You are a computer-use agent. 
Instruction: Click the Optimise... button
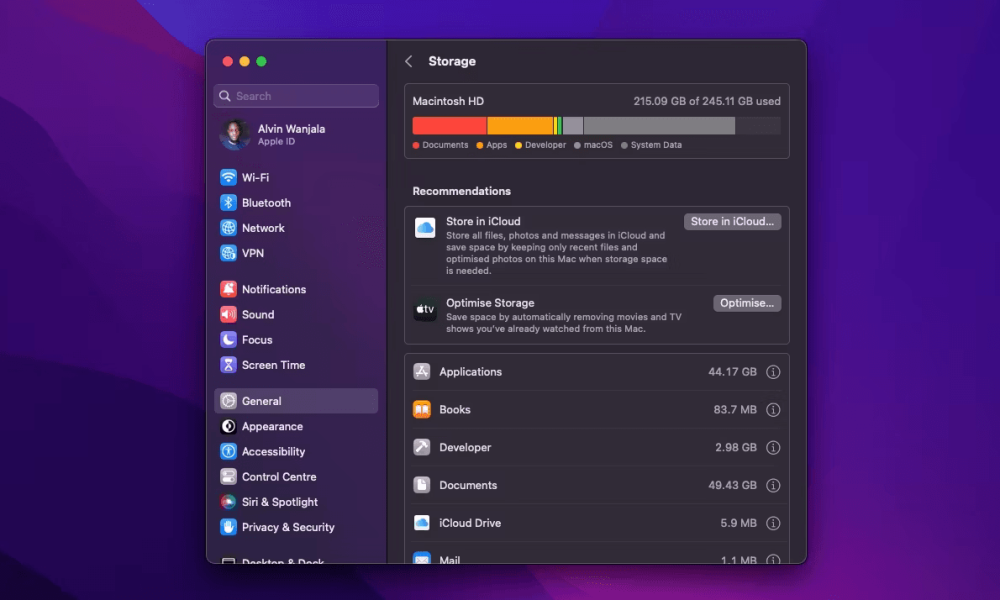click(747, 303)
